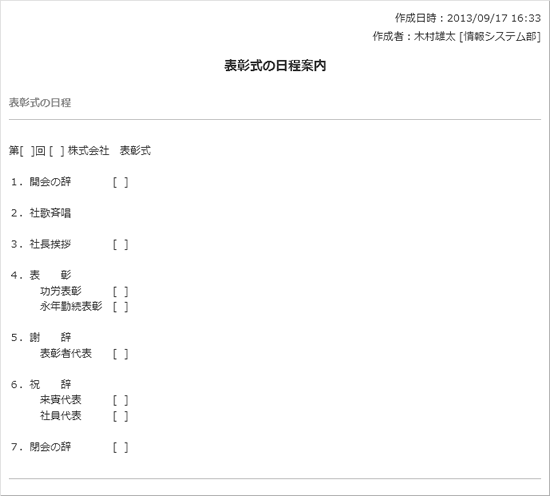Select item 3. 社長挨拶
The image size is (550, 496).
(x=41, y=244)
